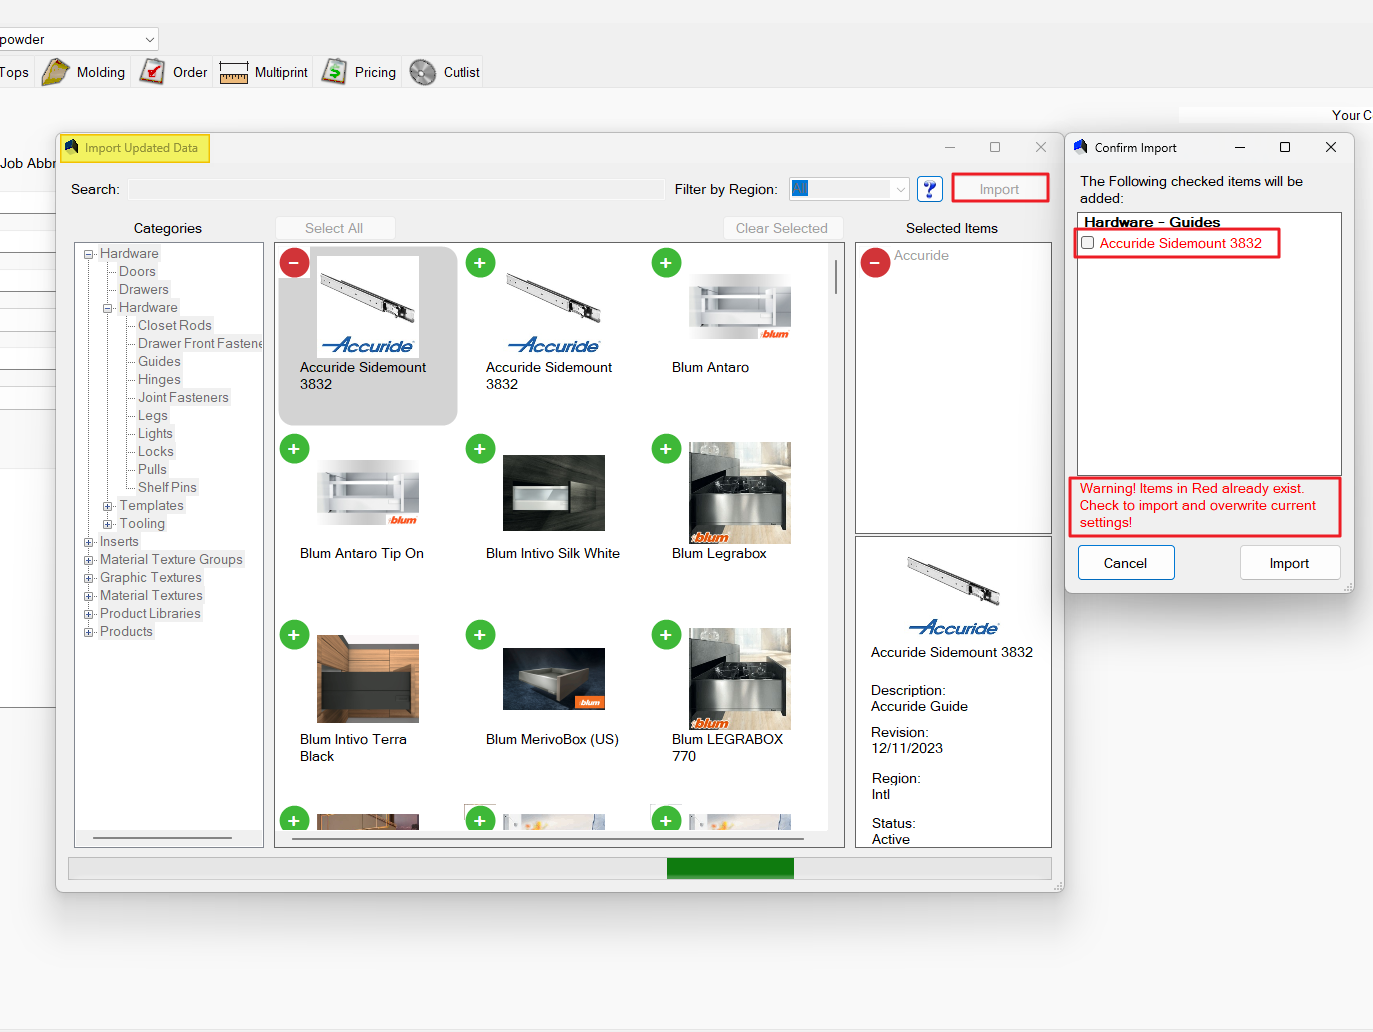Click Cancel in the Confirm Import dialog
The height and width of the screenshot is (1032, 1373).
tap(1126, 563)
